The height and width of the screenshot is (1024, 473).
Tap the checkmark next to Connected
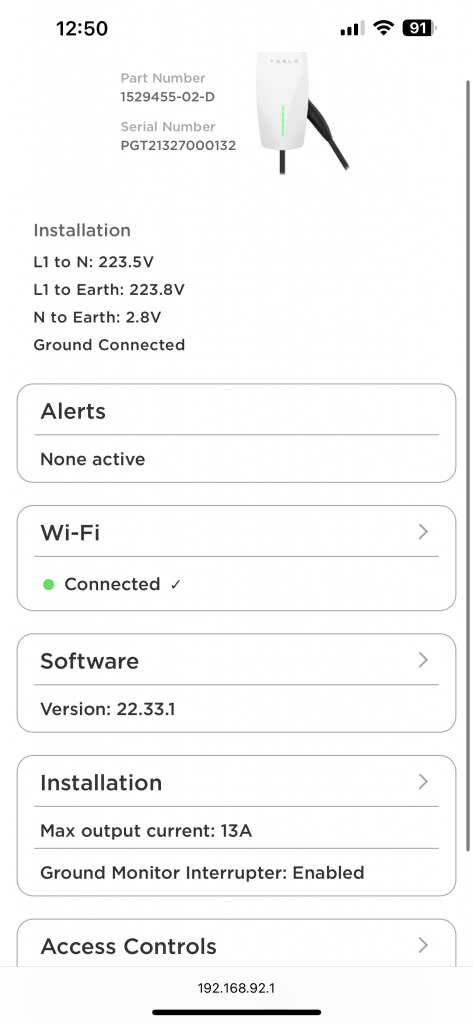pos(175,585)
